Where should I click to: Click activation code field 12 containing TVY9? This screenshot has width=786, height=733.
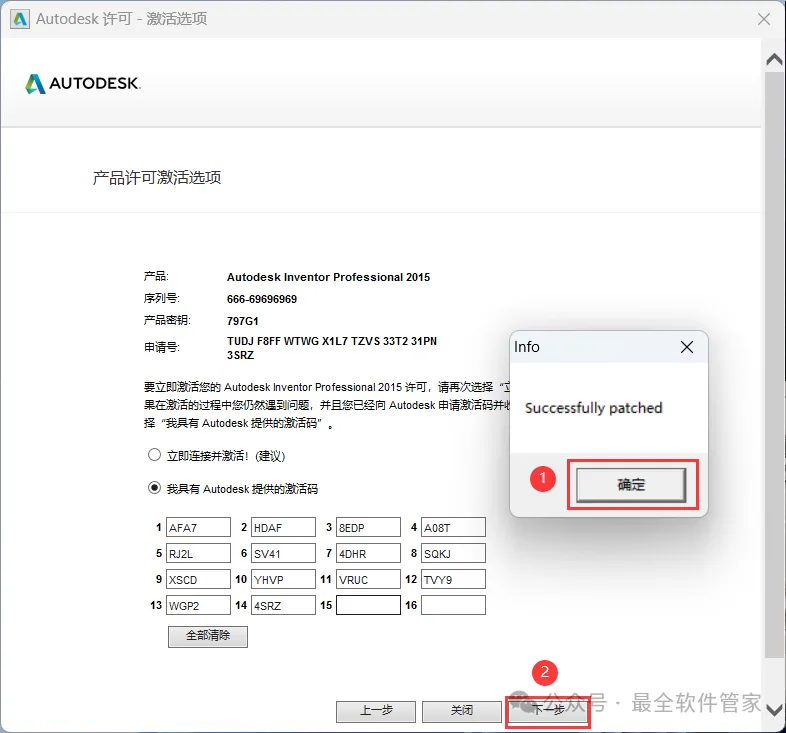pyautogui.click(x=453, y=580)
